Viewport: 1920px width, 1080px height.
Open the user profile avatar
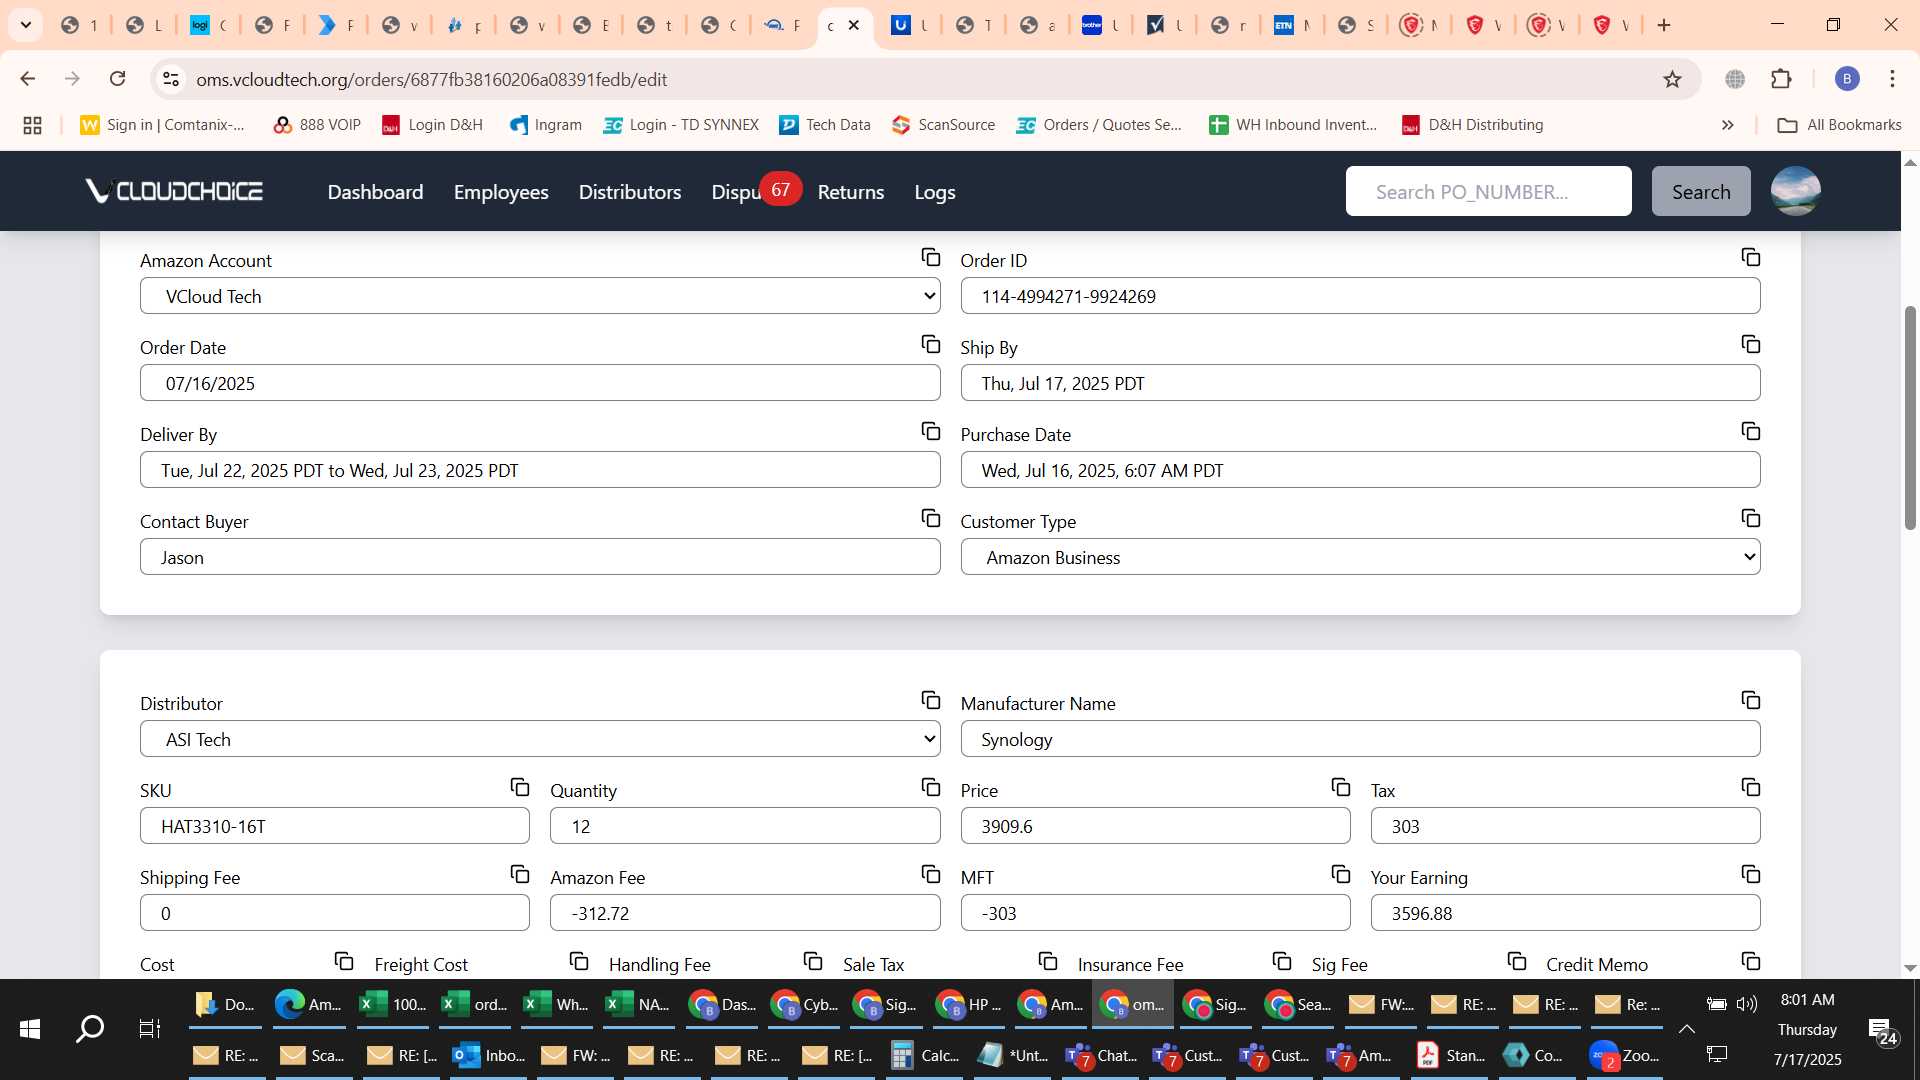tap(1795, 191)
